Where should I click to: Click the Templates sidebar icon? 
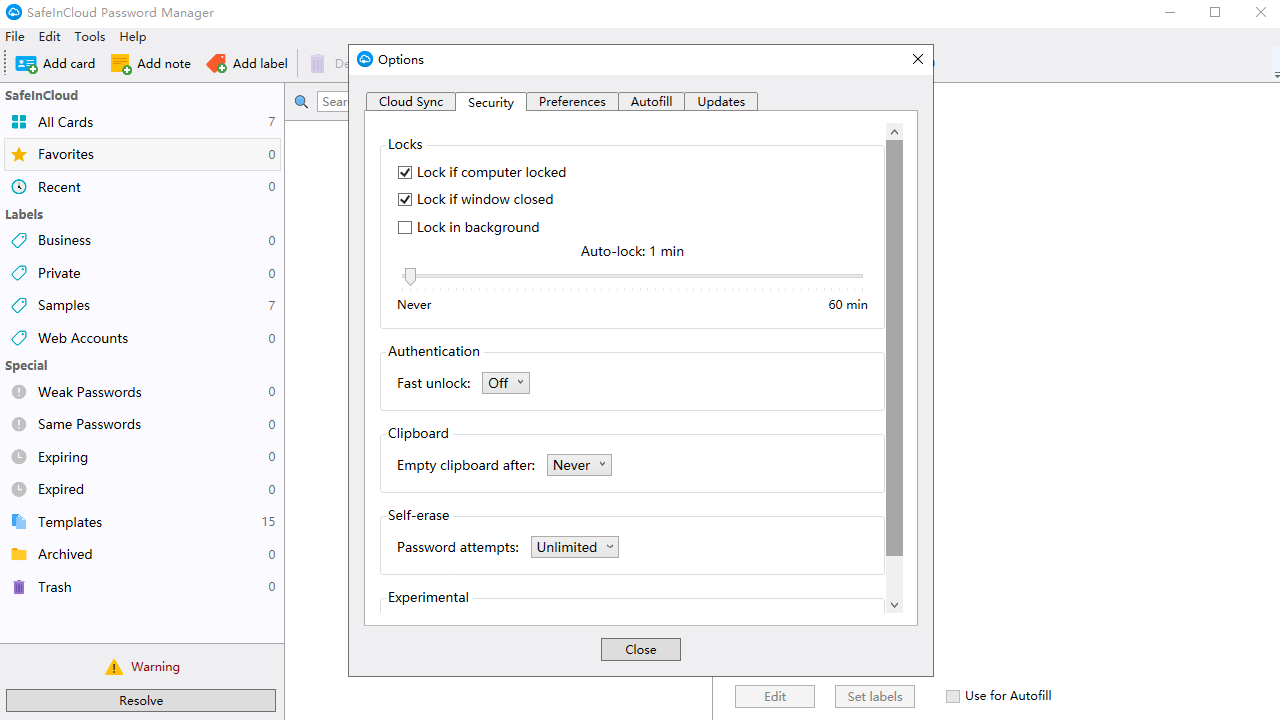click(x=19, y=521)
